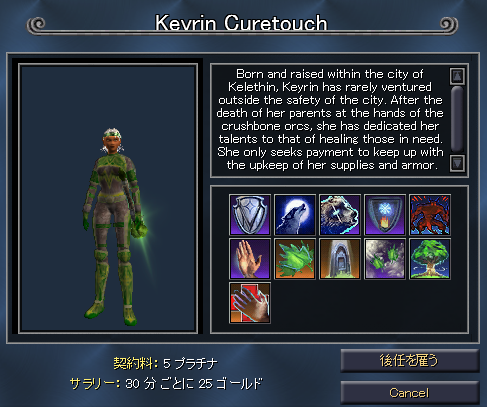
Task: Click the 後任を雇う hire button
Action: pyautogui.click(x=410, y=360)
